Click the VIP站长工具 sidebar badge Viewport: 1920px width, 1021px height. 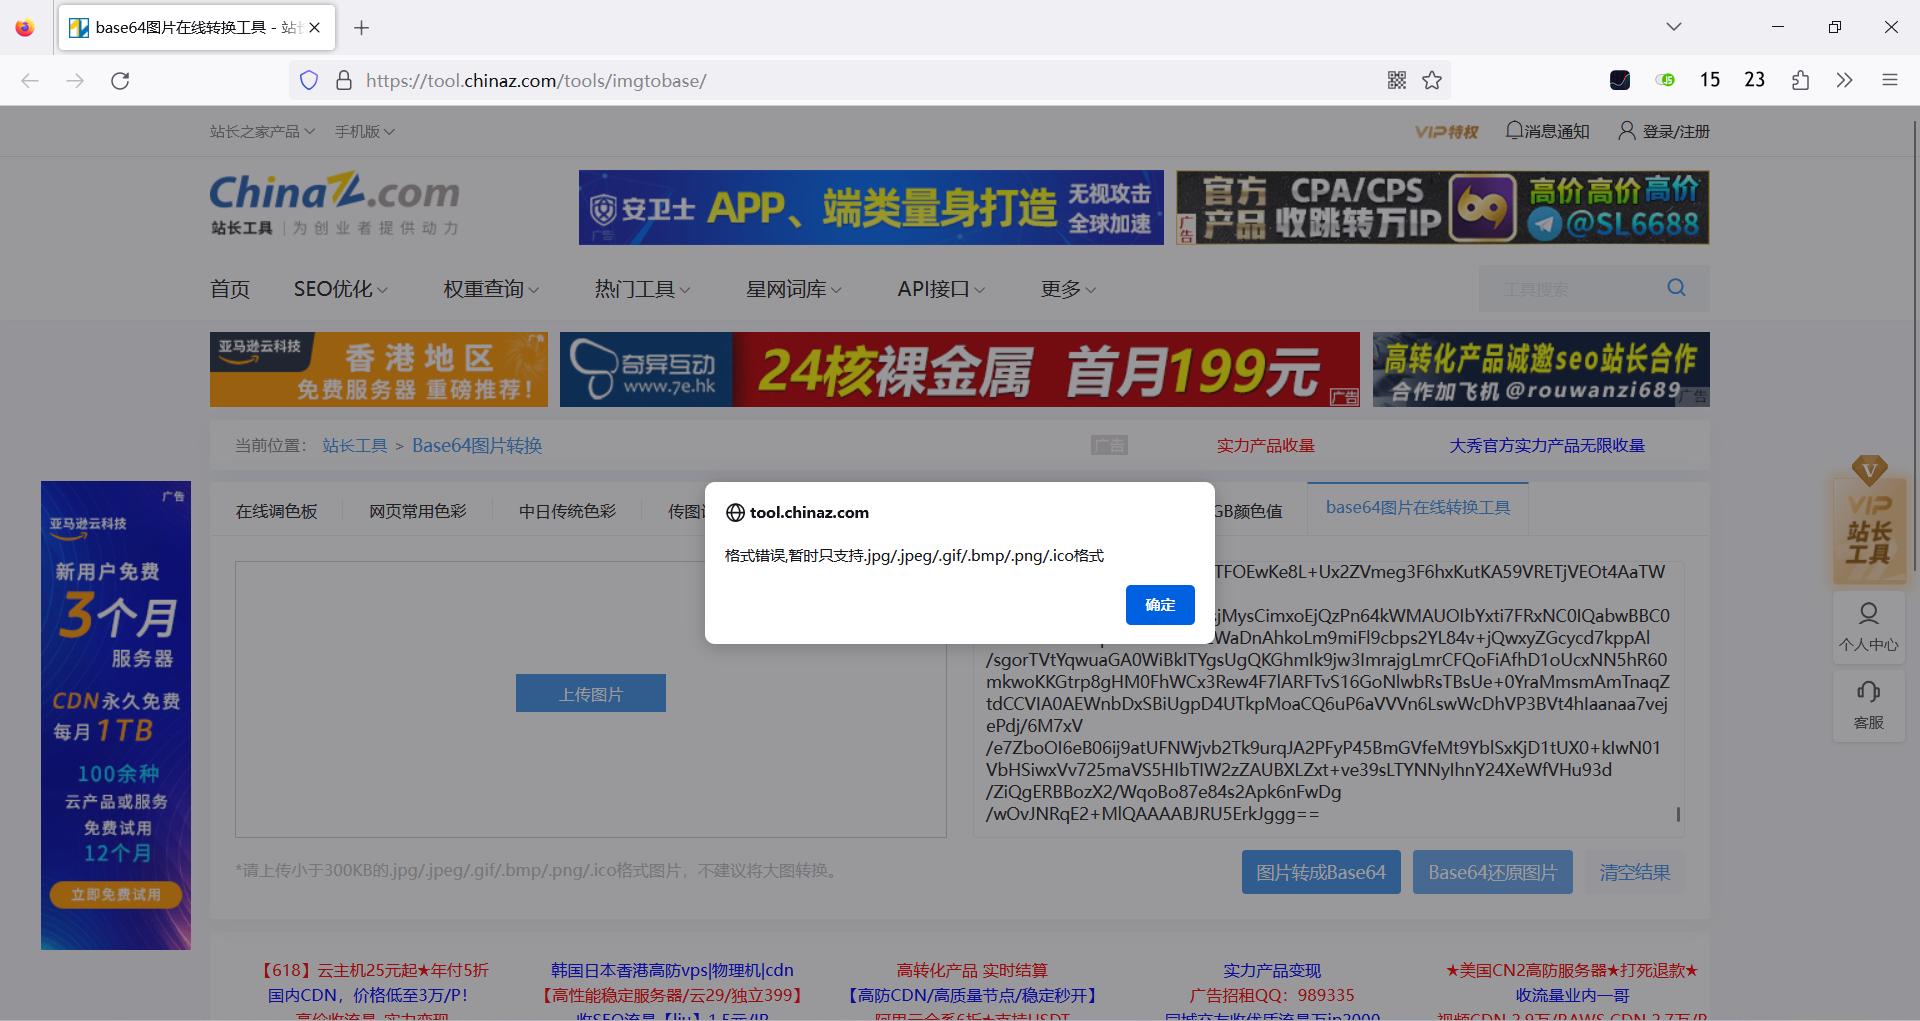1869,525
